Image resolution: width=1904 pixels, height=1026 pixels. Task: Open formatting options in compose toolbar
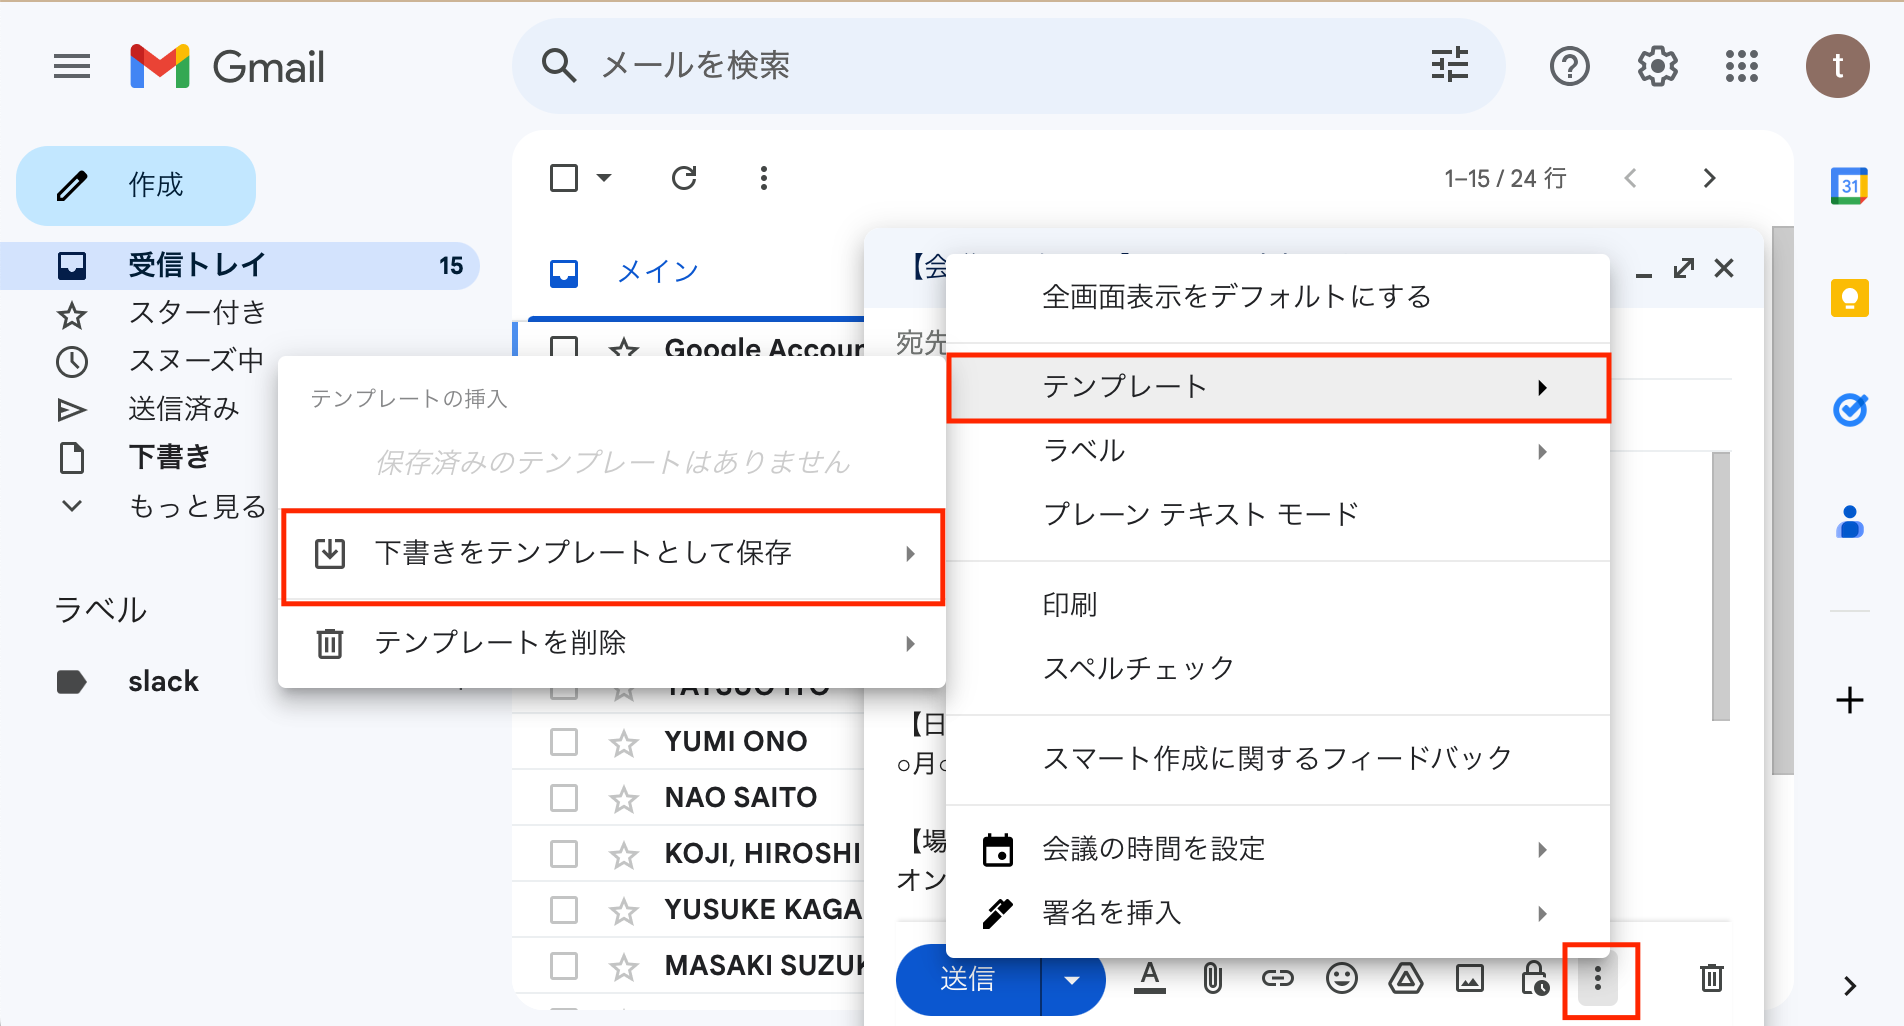pos(1150,978)
